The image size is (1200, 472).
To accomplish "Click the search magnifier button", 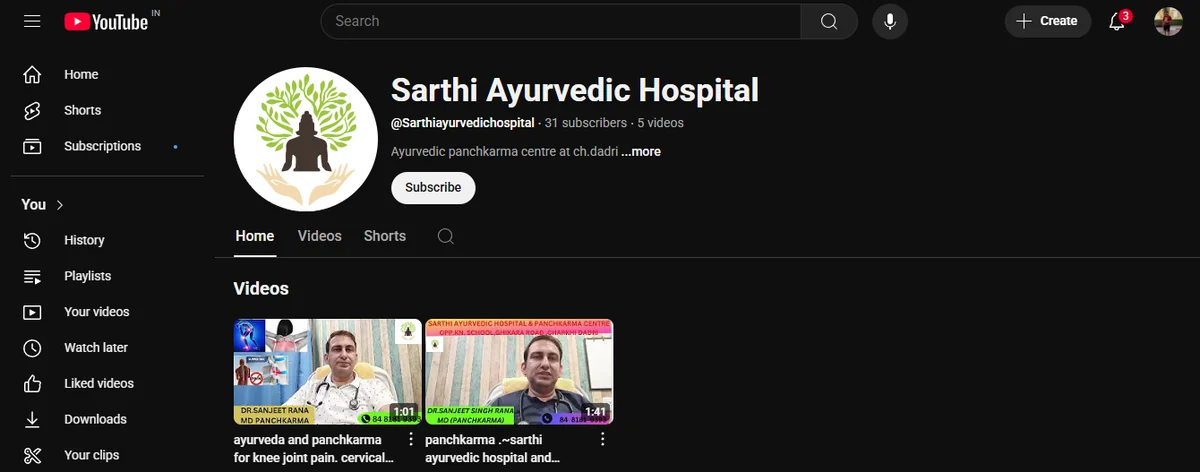I will tap(829, 21).
